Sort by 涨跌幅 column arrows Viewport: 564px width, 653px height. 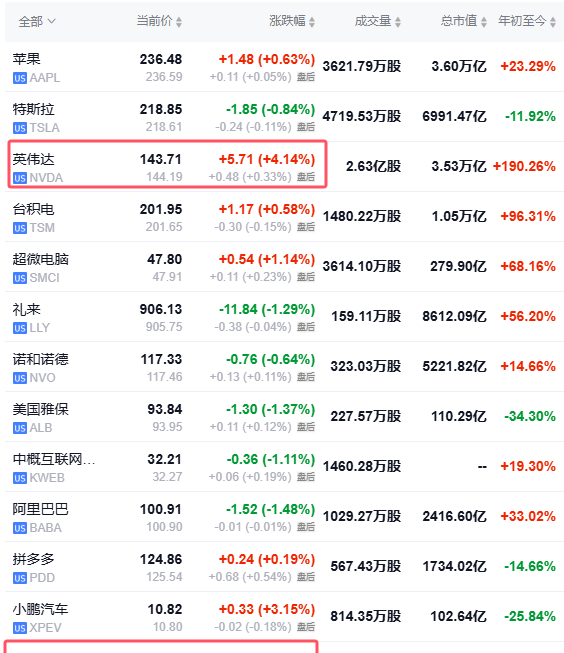[312, 22]
